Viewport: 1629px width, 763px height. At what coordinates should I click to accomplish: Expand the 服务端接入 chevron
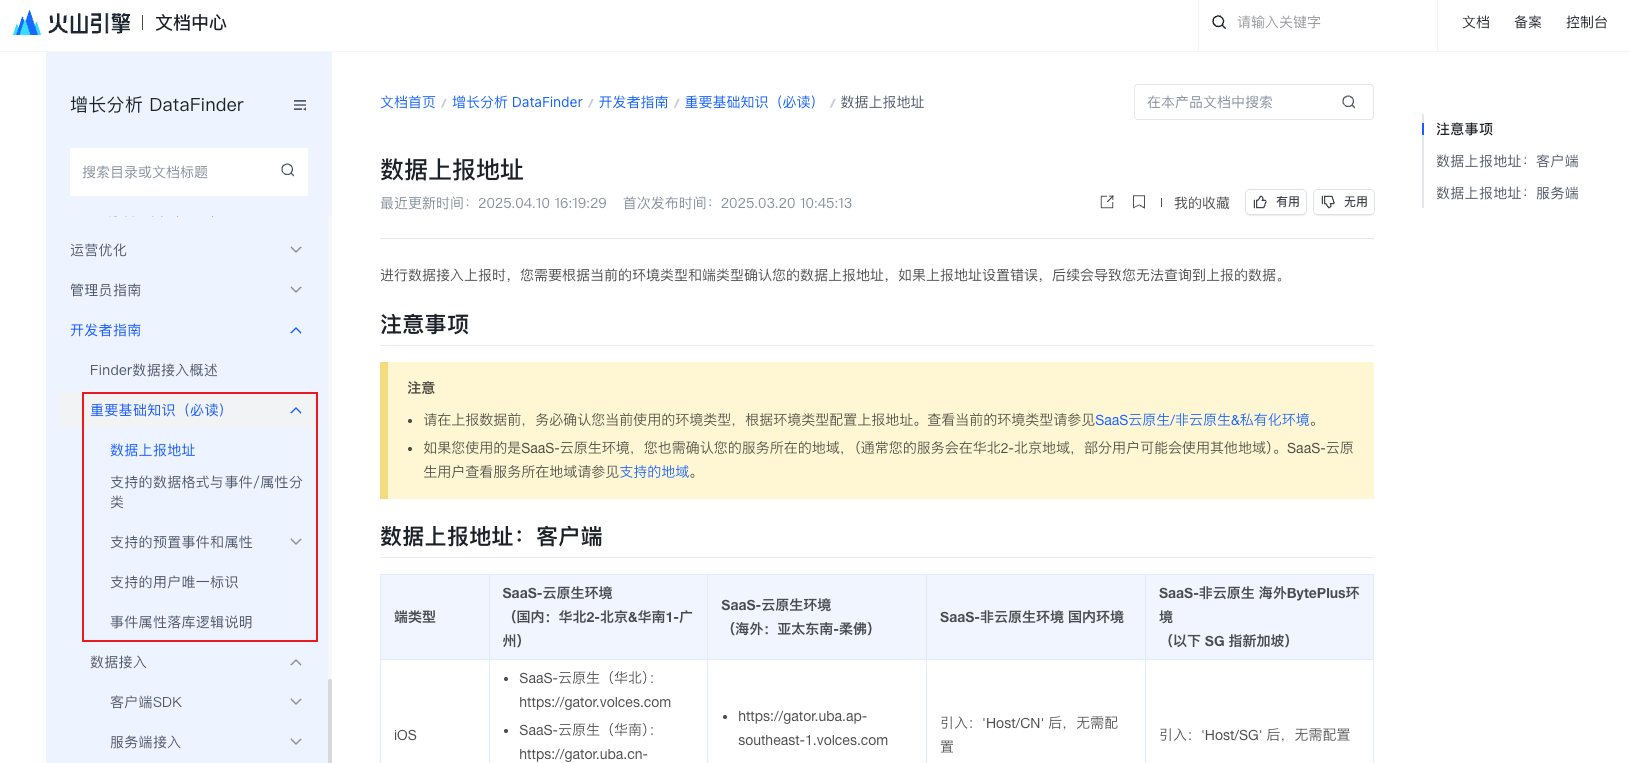296,742
